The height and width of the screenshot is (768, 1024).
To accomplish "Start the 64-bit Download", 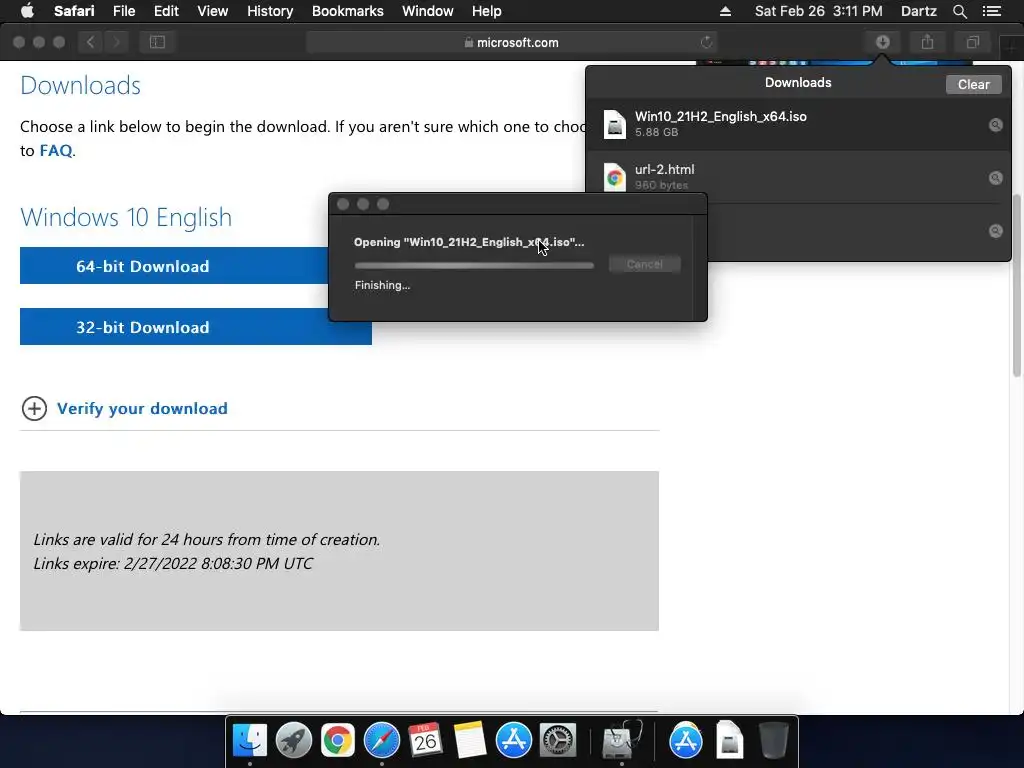I will pos(174,266).
